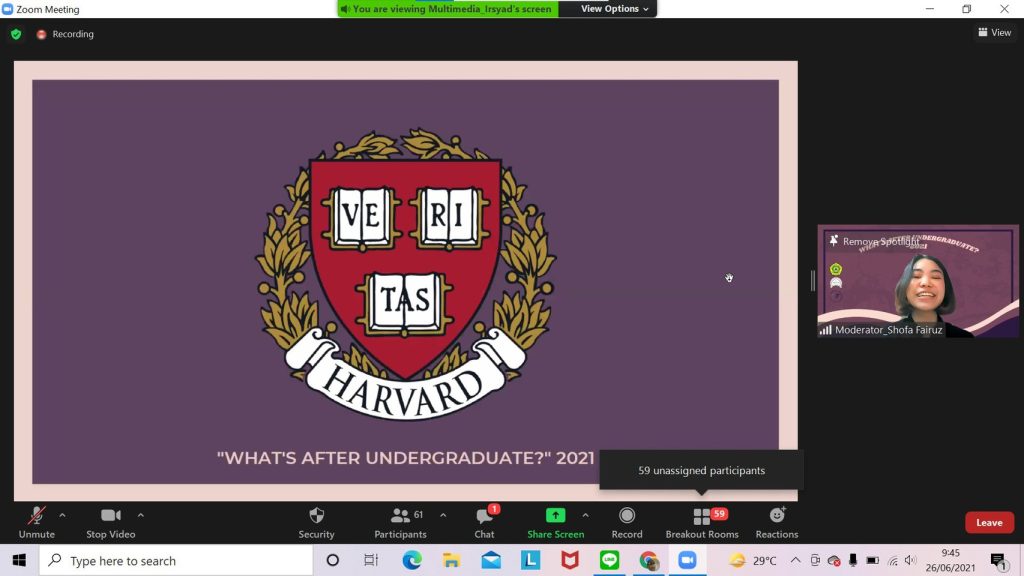Open the Participants panel

[400, 522]
